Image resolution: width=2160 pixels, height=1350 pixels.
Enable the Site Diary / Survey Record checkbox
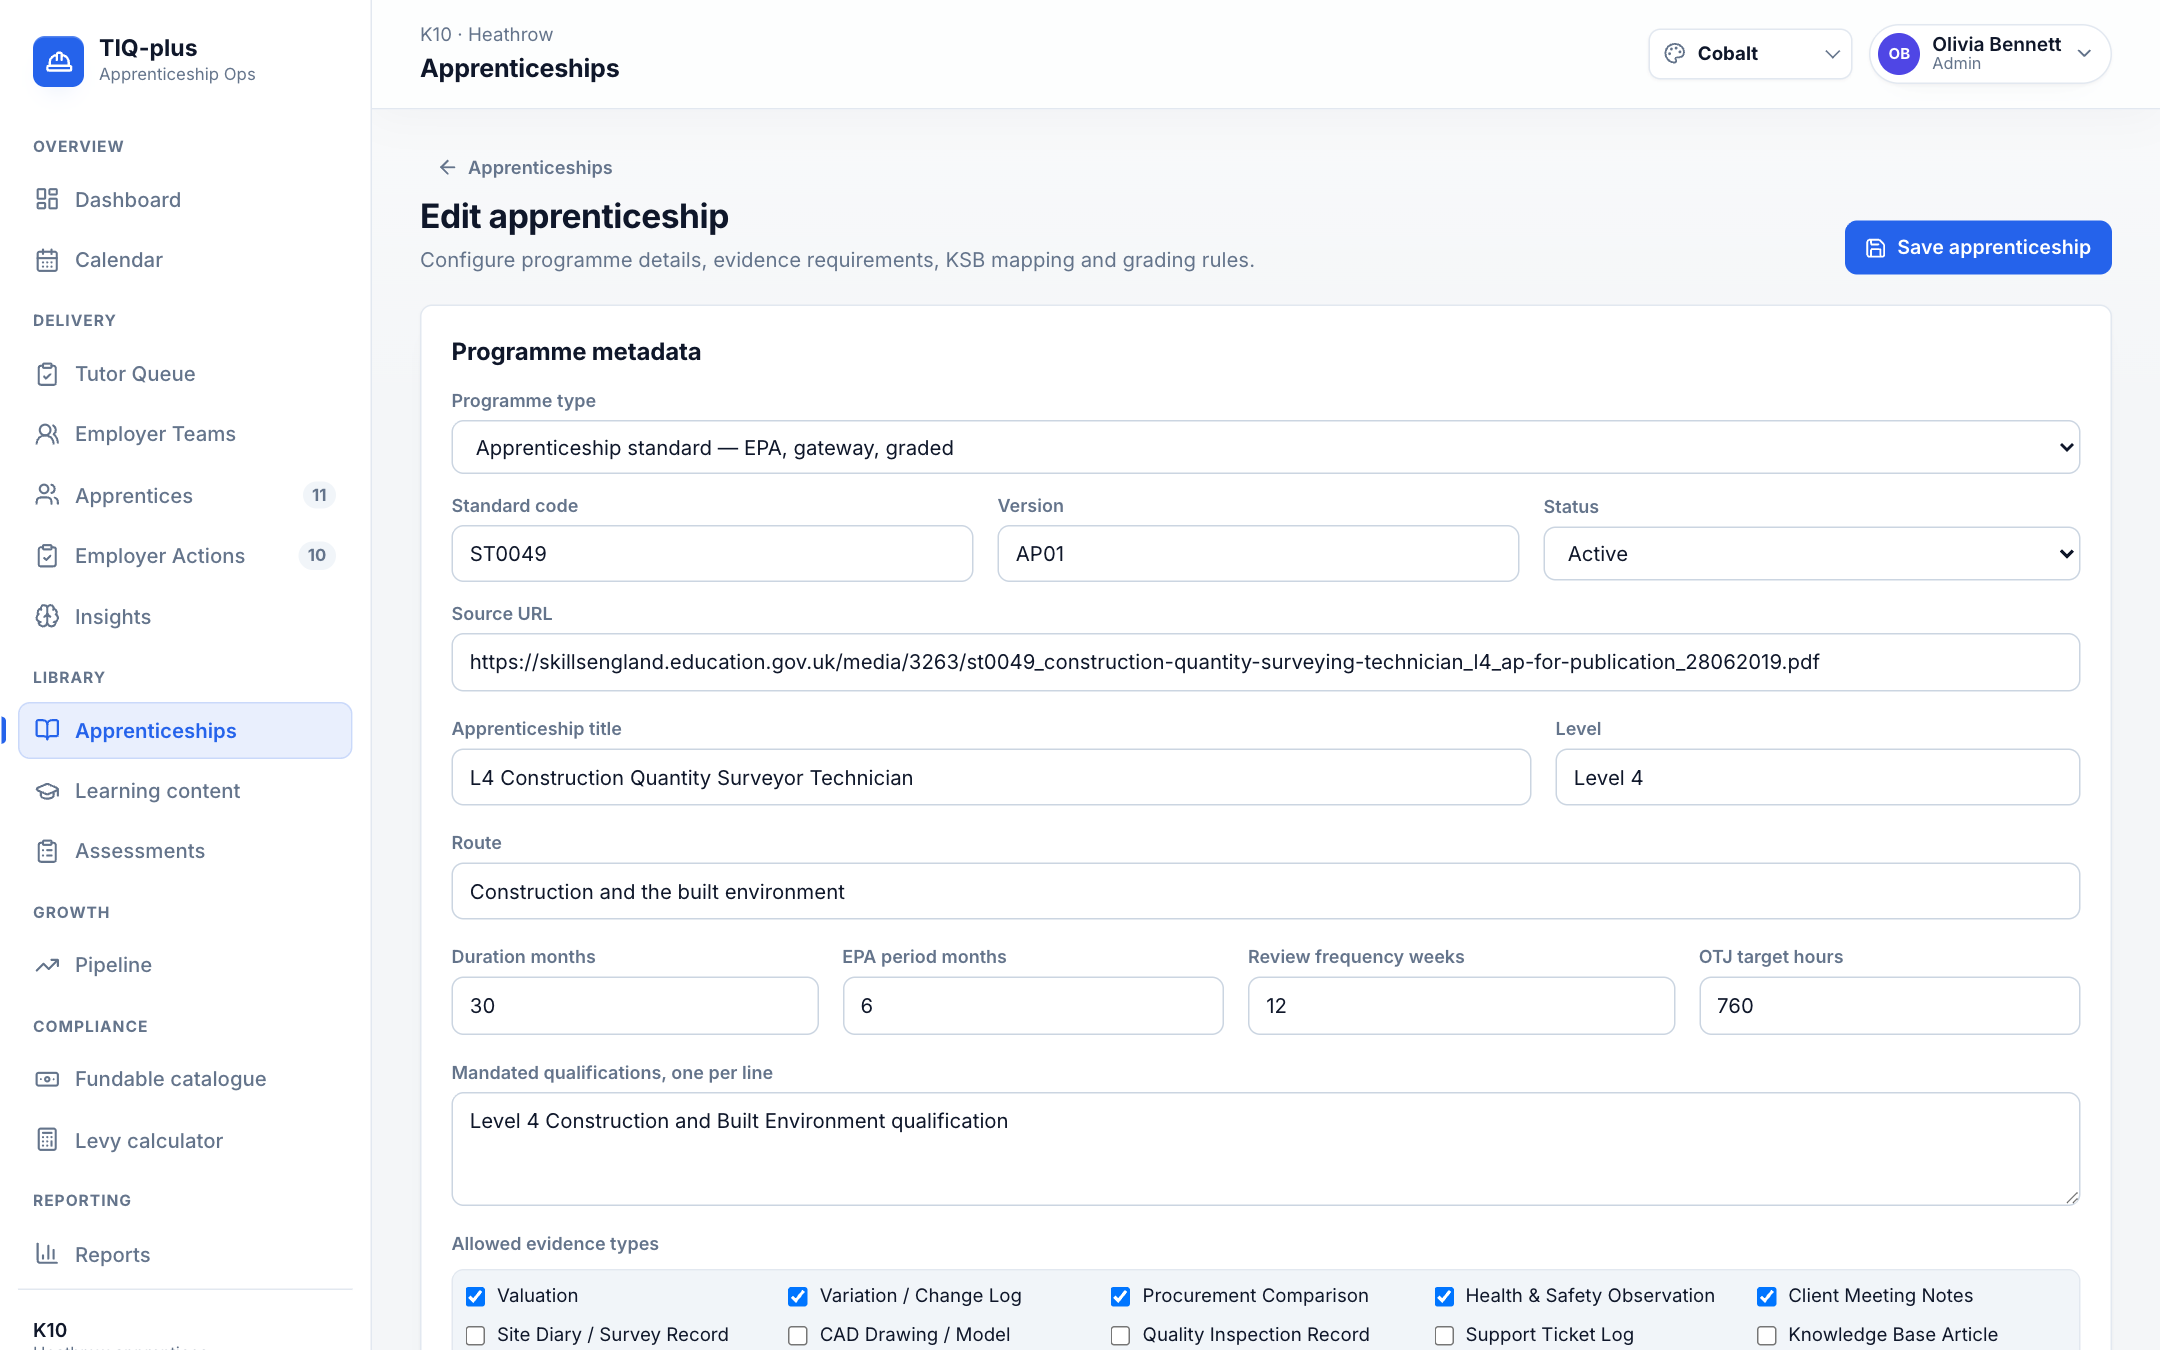click(x=476, y=1335)
